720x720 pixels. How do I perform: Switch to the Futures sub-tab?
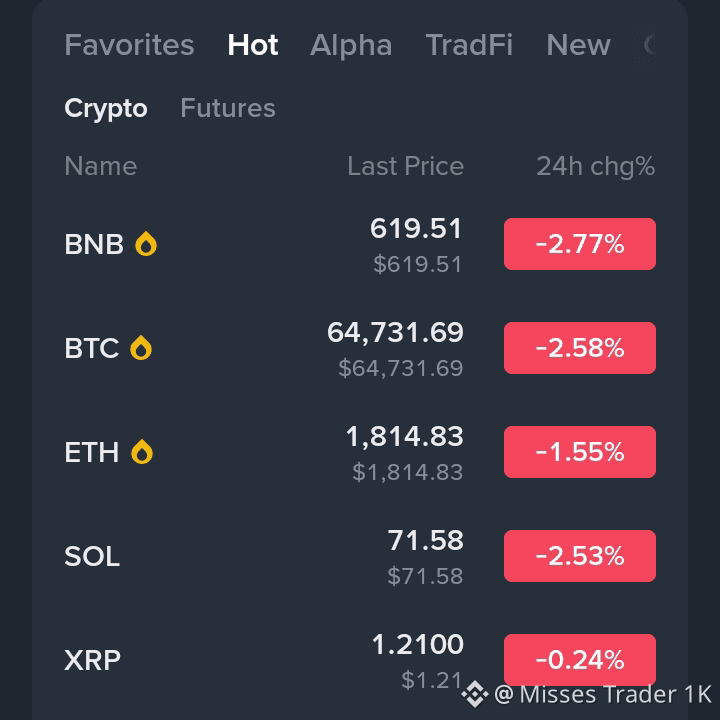(228, 108)
